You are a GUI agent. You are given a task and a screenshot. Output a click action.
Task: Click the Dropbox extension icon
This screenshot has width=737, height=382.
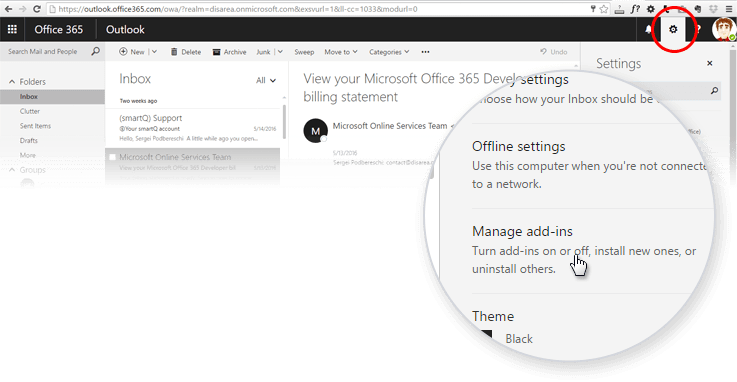(x=713, y=9)
